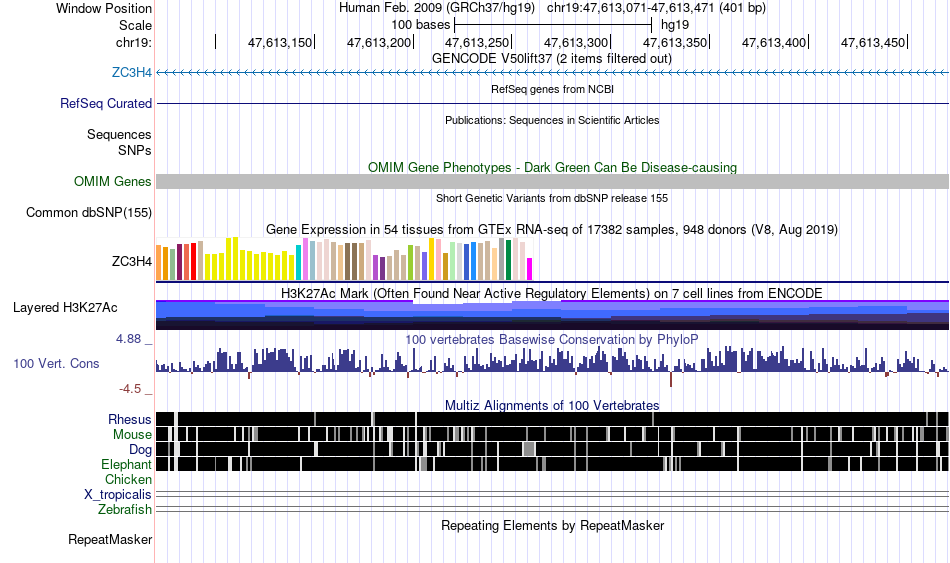950x563 pixels.
Task: Select the Common dbSNP(155) track label
Action: coord(88,213)
